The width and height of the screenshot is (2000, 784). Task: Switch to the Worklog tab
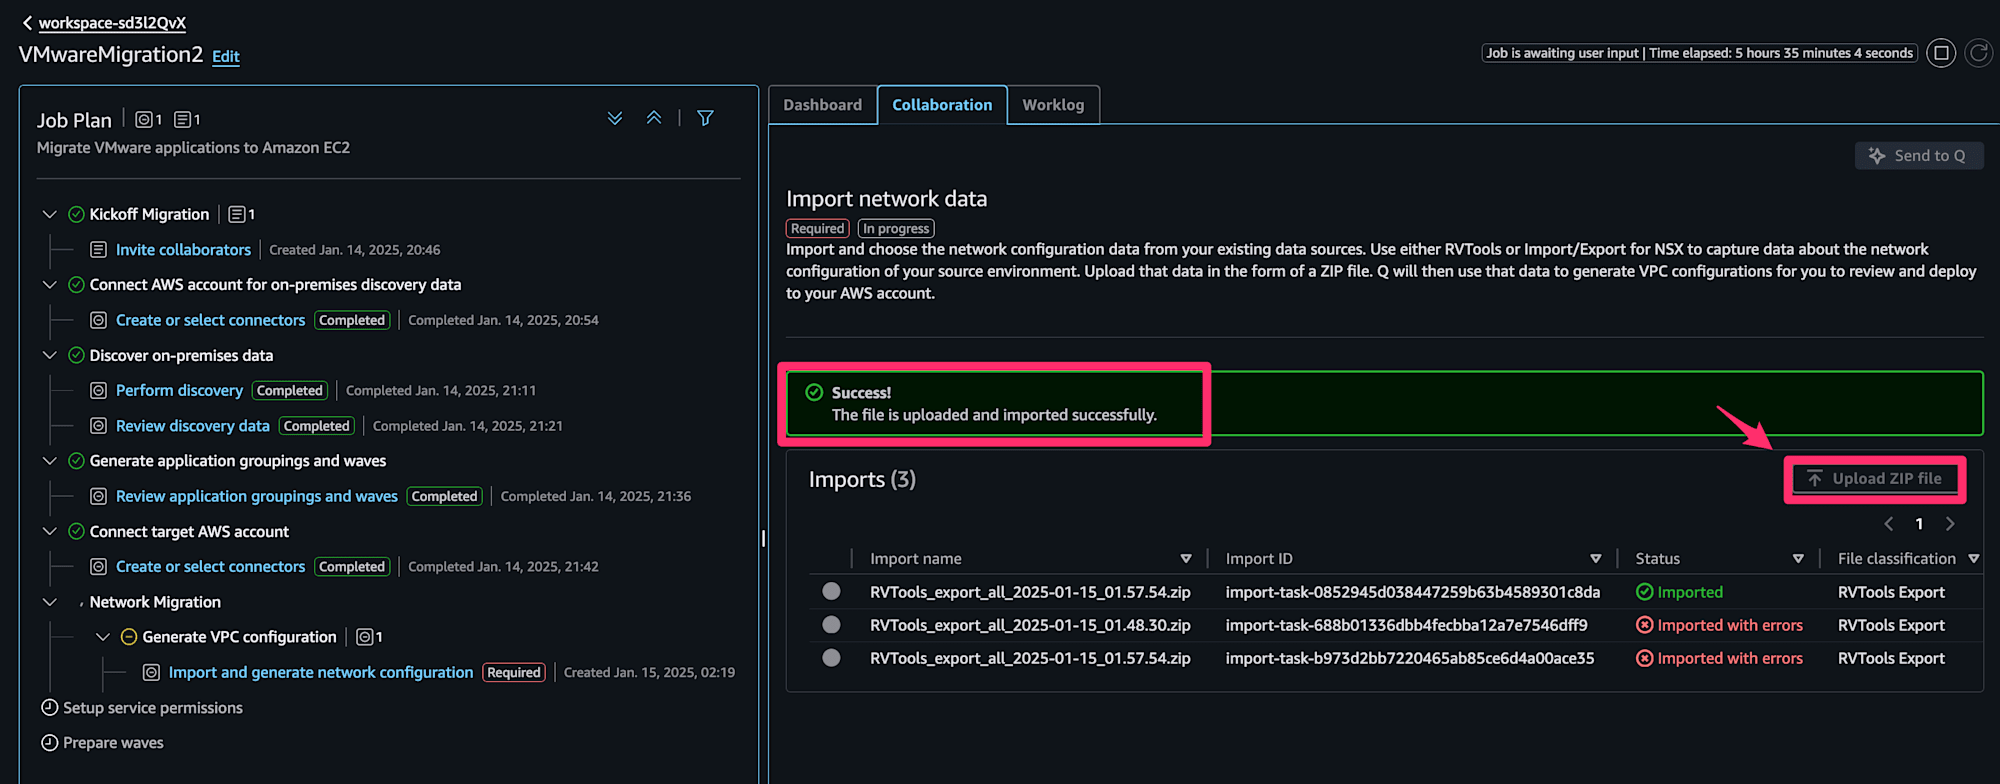[1053, 105]
